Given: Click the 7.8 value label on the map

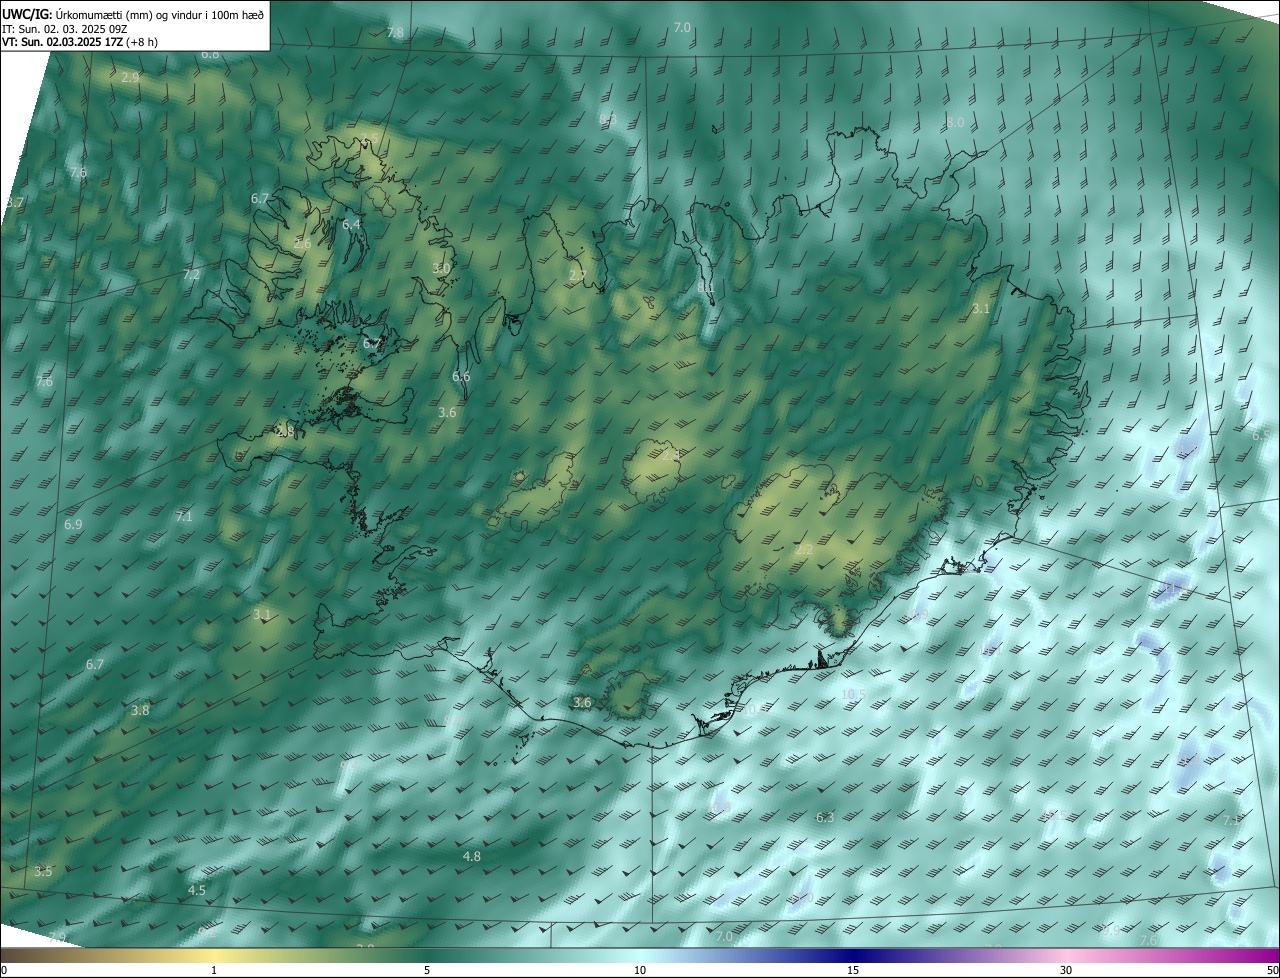Looking at the screenshot, I should tap(396, 33).
